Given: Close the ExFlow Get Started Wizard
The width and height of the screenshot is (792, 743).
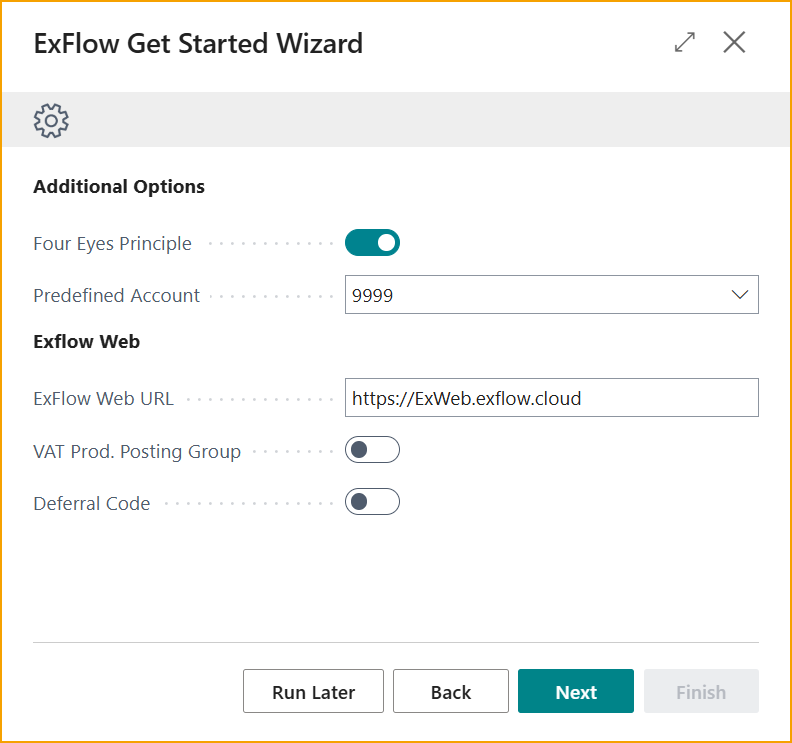Looking at the screenshot, I should [734, 42].
